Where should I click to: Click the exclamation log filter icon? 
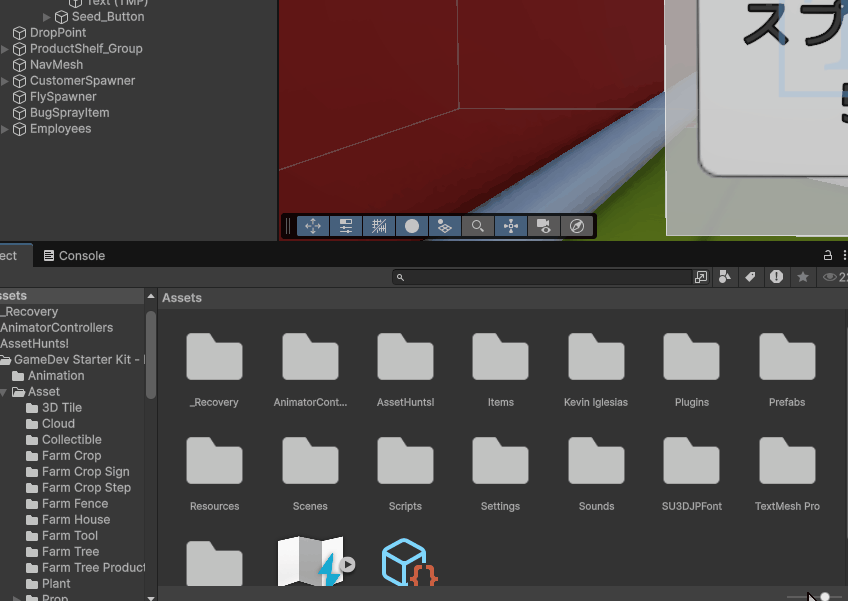click(776, 277)
